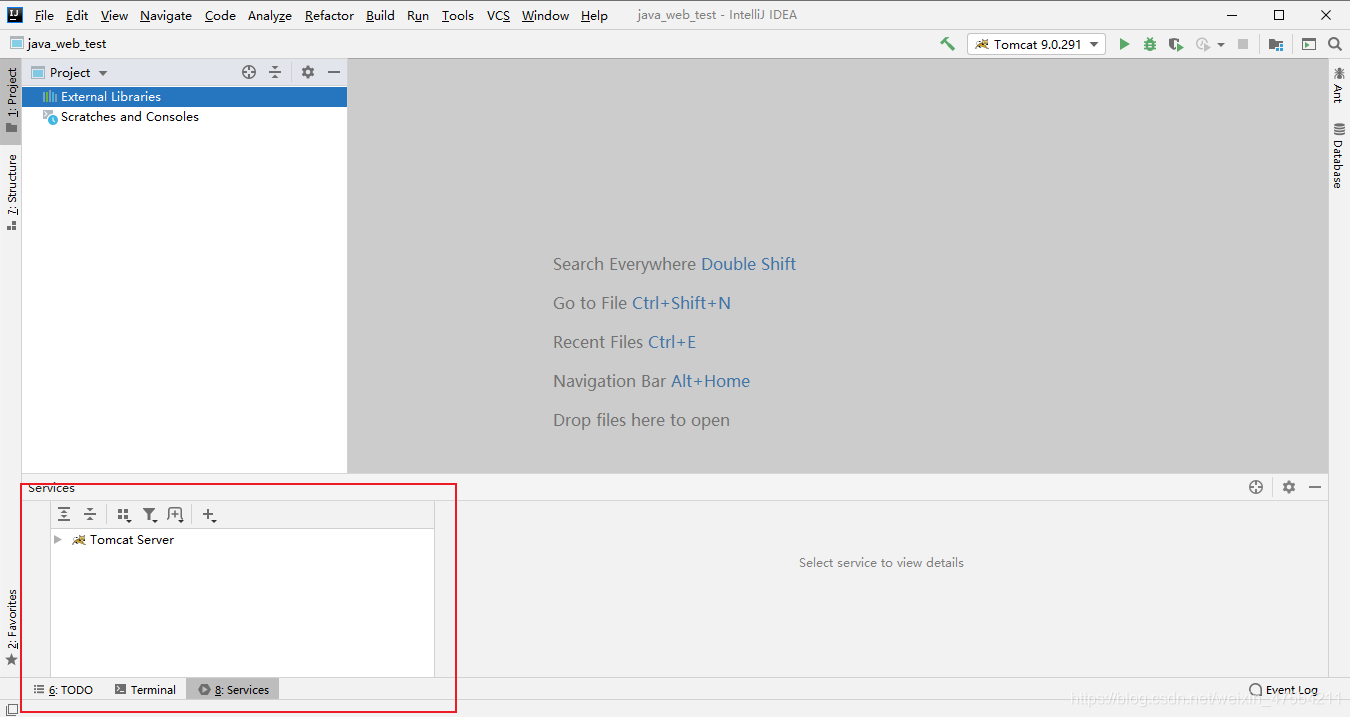The width and height of the screenshot is (1350, 717).
Task: Open the VCS menu
Action: (498, 15)
